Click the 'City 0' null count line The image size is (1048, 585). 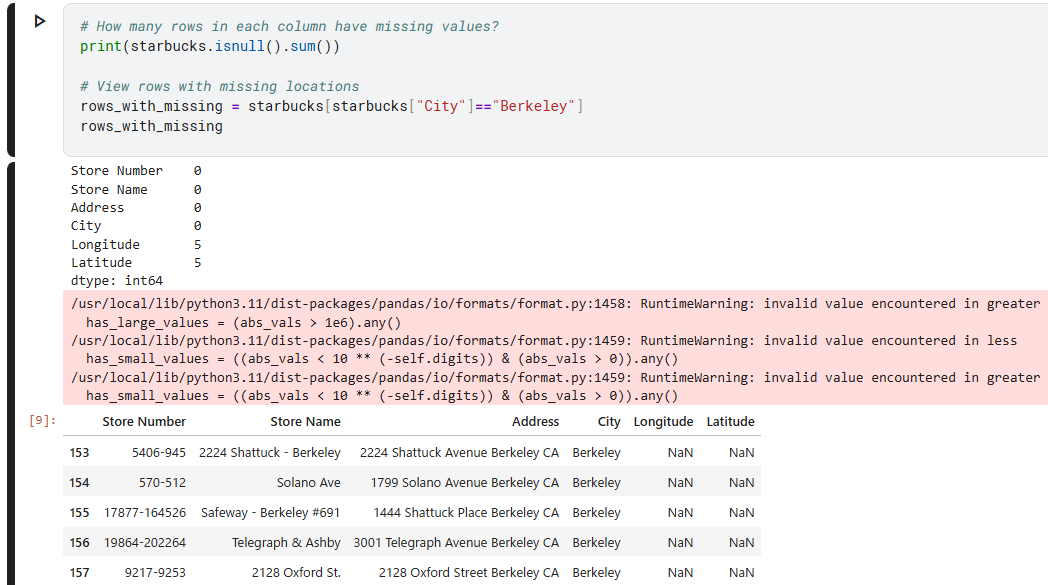tap(136, 226)
